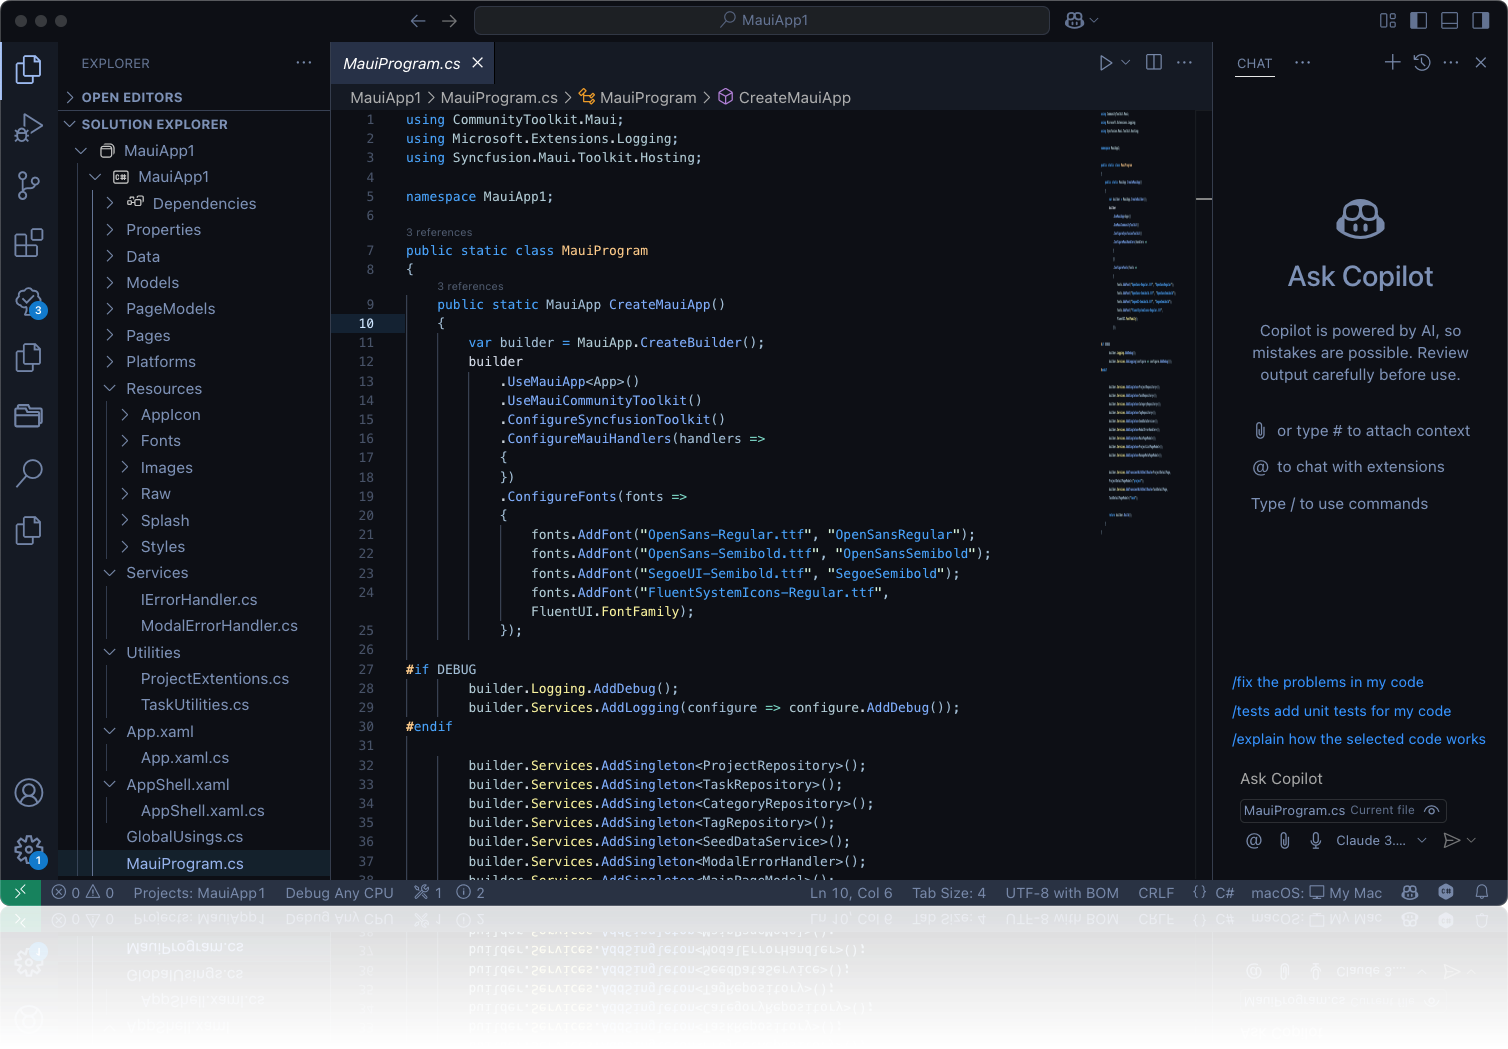Close the chat panel
This screenshot has height=1049, width=1508.
click(x=1481, y=63)
